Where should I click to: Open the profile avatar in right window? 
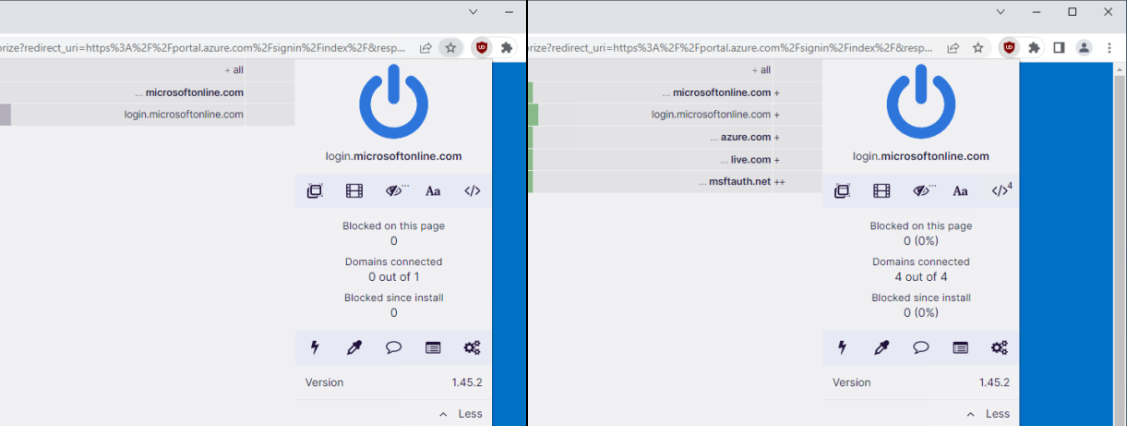point(1083,47)
